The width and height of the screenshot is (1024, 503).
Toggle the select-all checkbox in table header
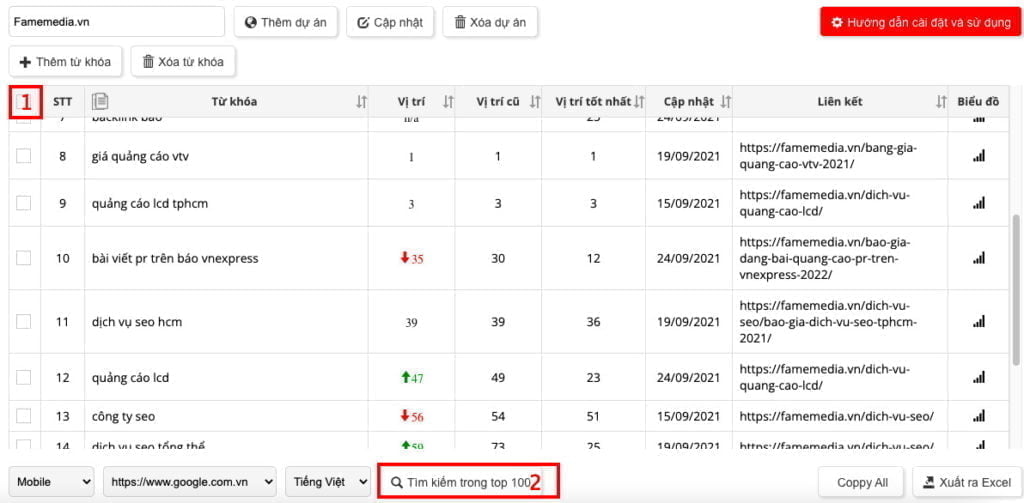[x=24, y=102]
